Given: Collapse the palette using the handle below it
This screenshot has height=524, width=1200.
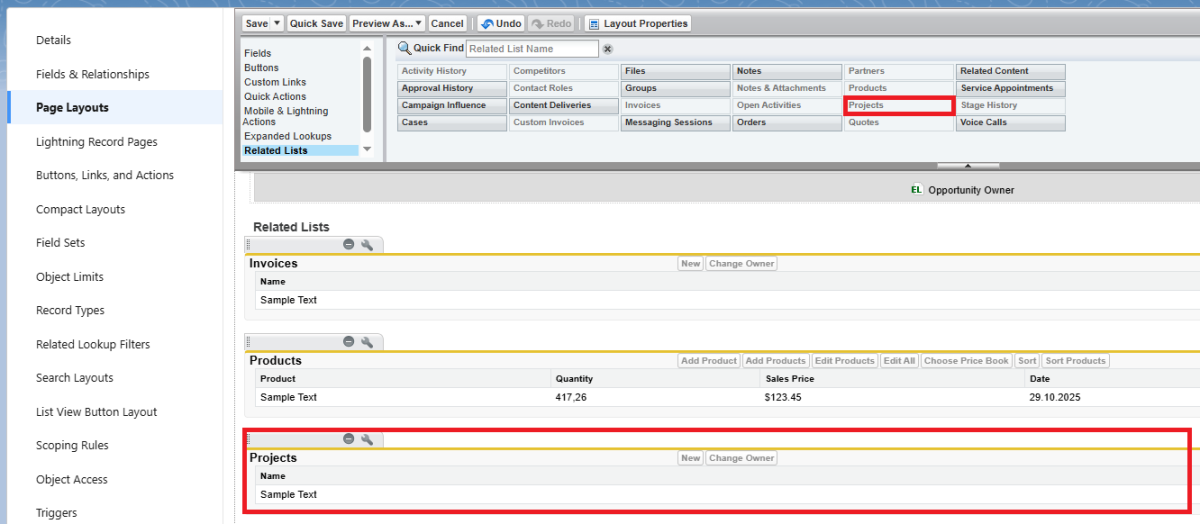Looking at the screenshot, I should click(x=967, y=165).
